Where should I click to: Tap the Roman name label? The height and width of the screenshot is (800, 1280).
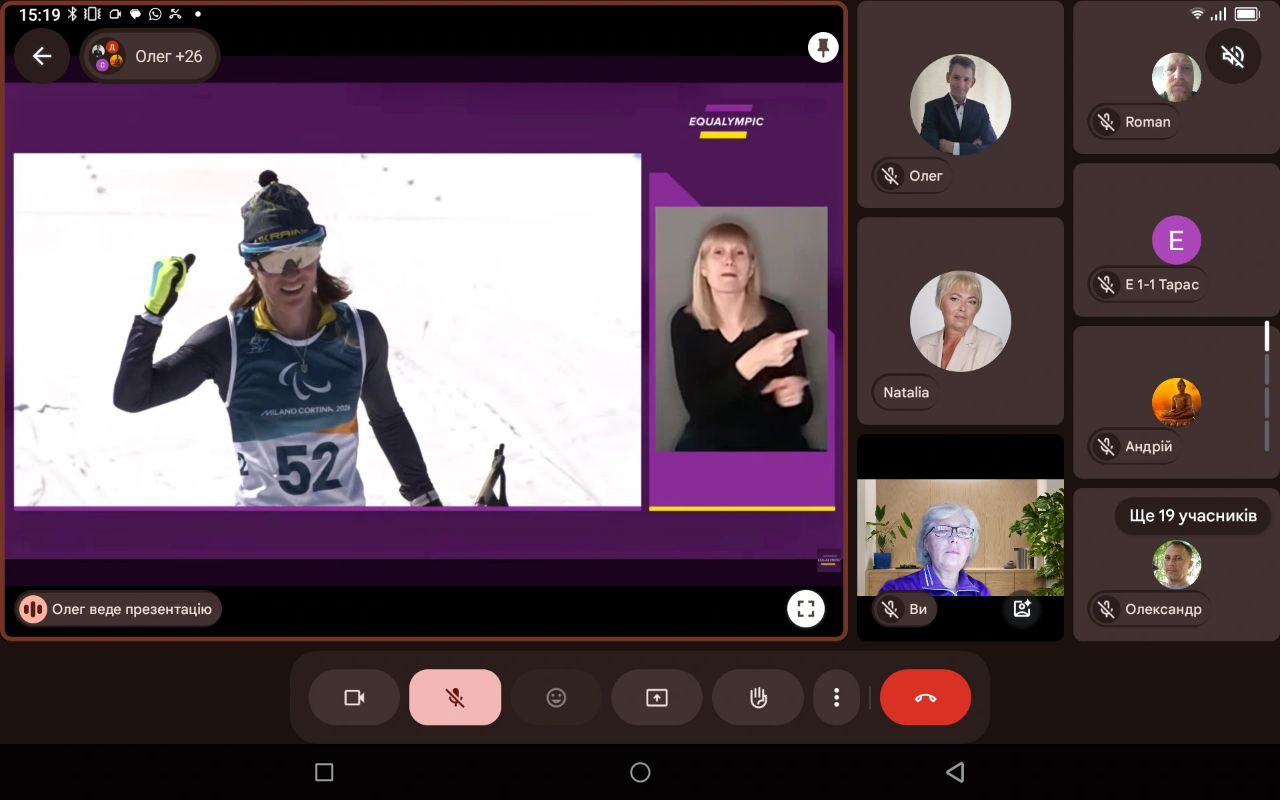tap(1148, 122)
